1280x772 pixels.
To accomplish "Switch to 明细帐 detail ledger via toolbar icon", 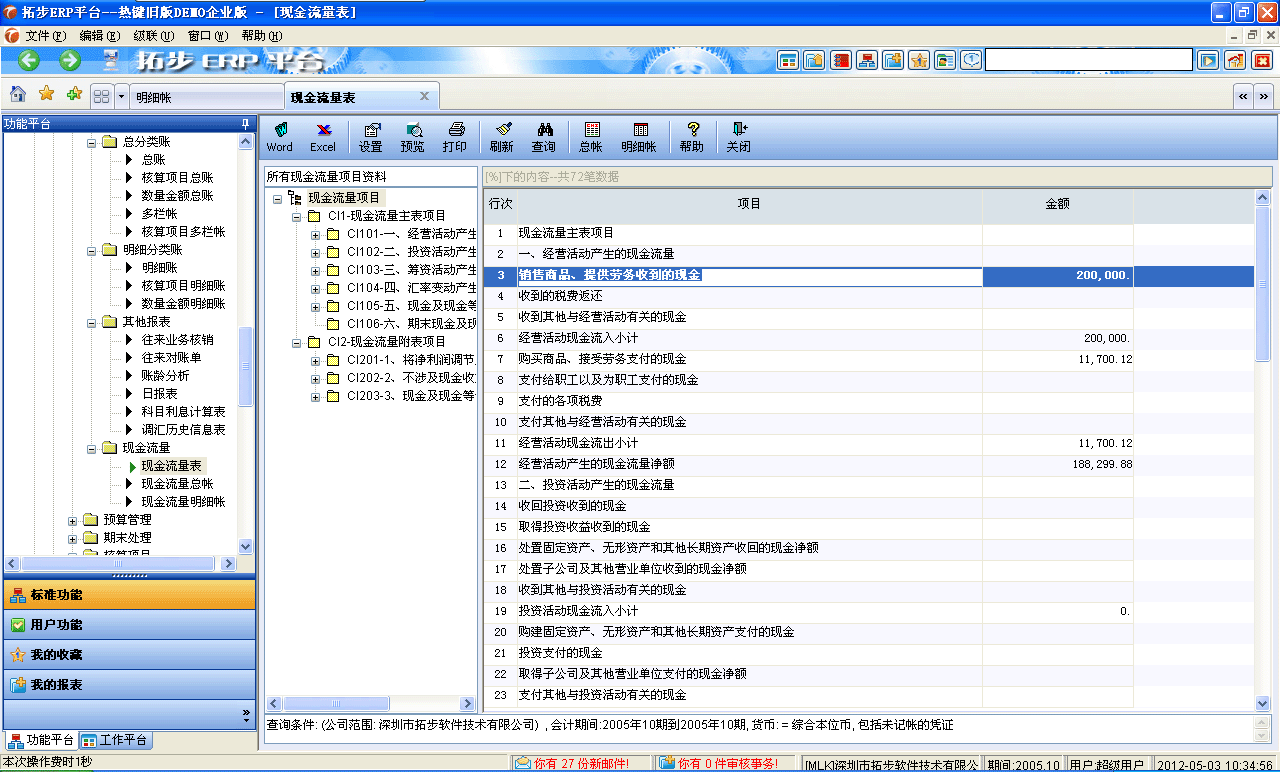I will (640, 137).
